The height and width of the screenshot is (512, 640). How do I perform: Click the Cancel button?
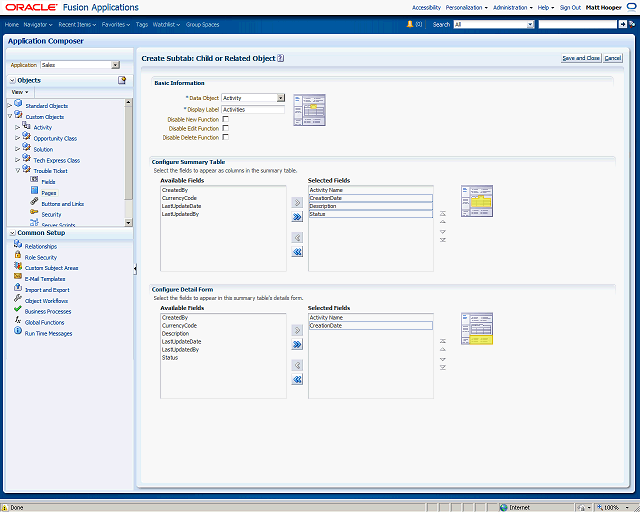point(613,58)
